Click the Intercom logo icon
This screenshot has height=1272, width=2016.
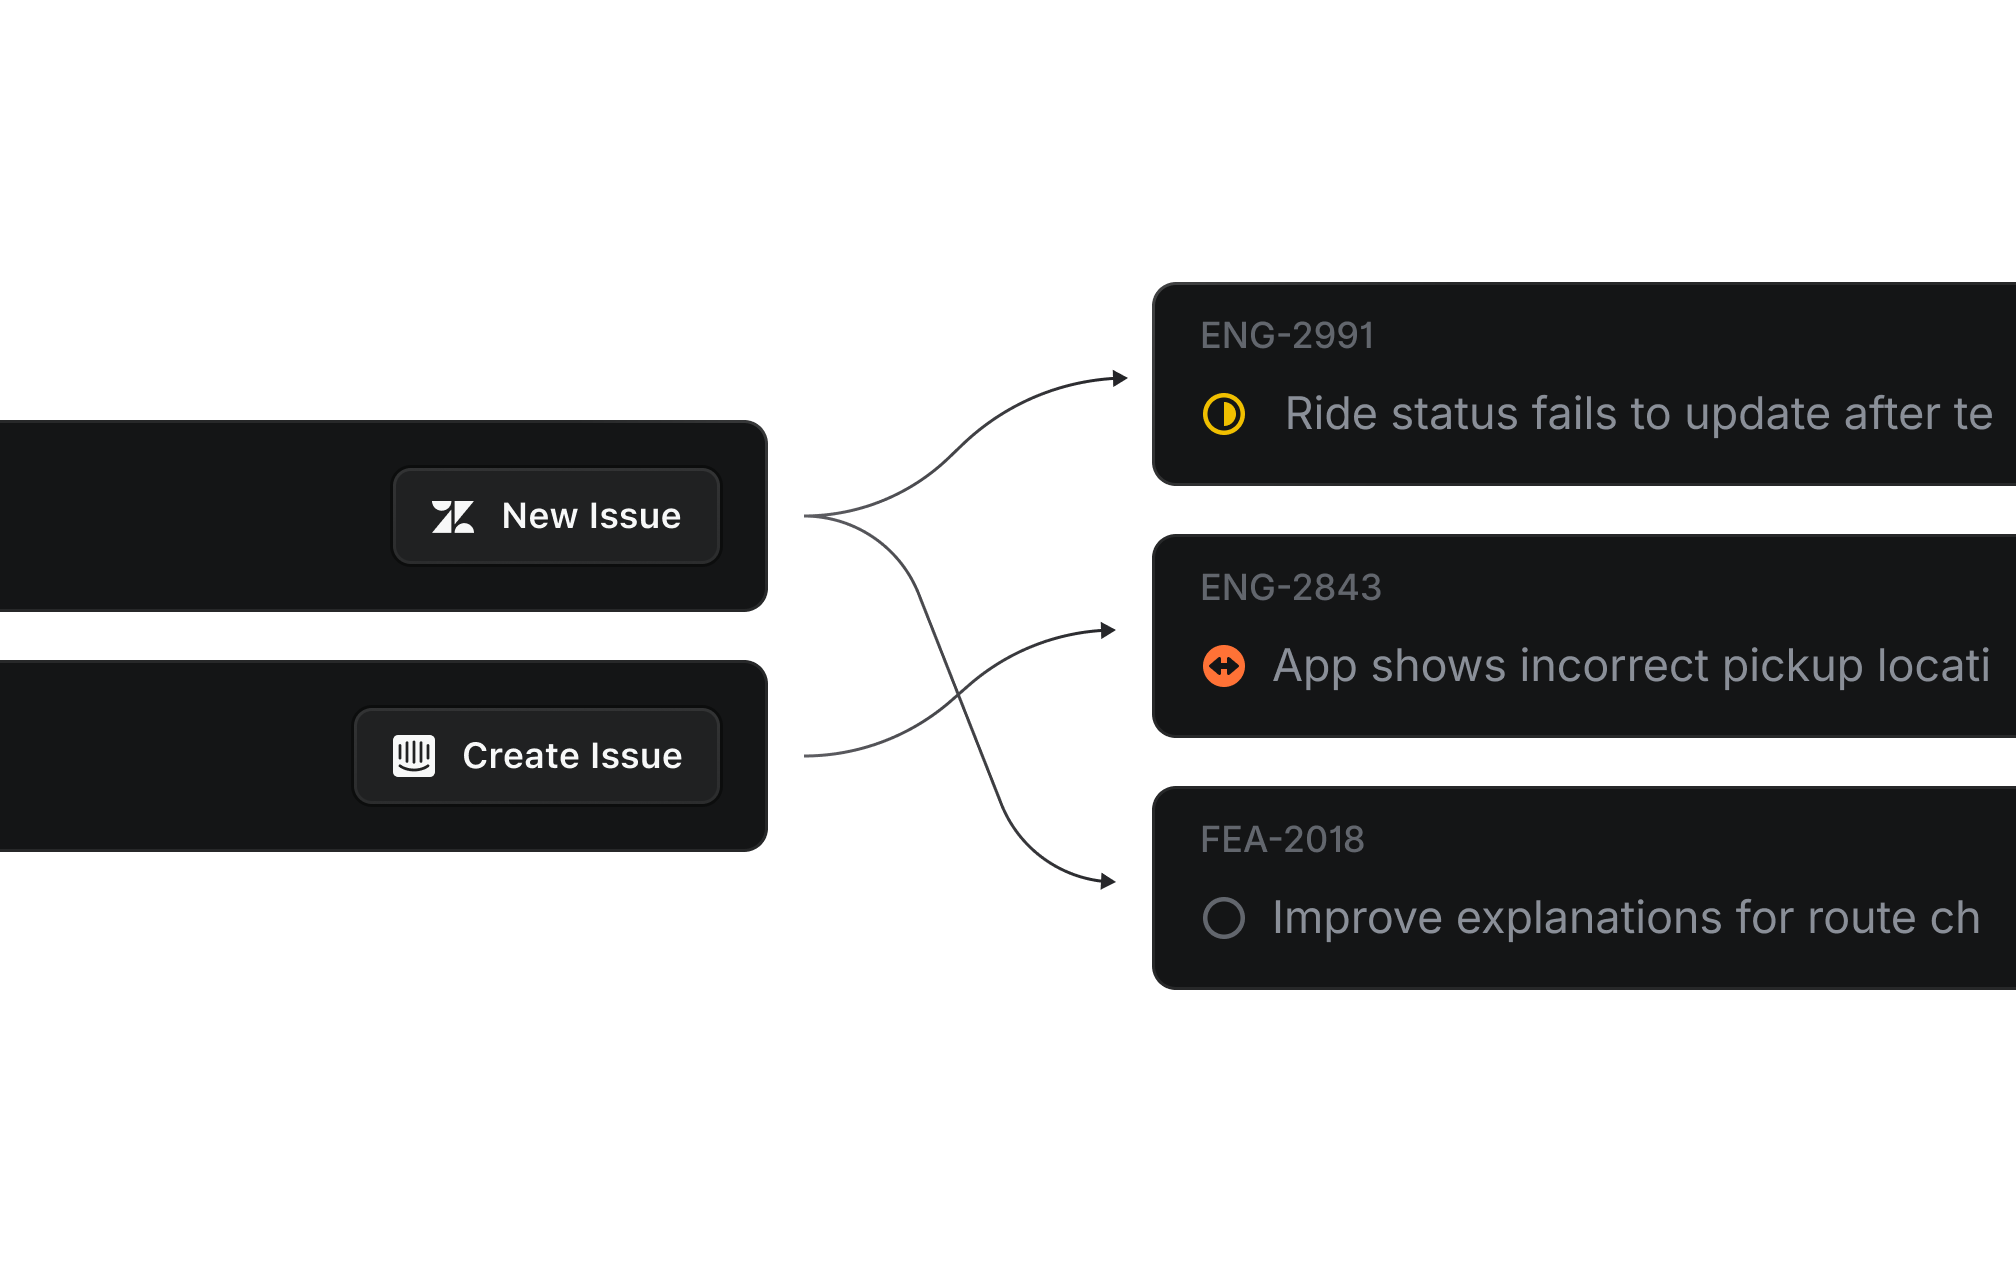(x=414, y=756)
